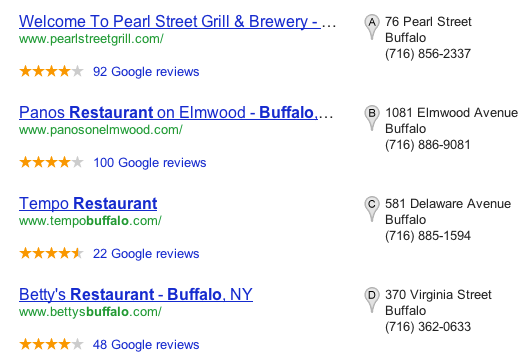Click map pin marker A
Viewport: 528px width, 361px height.
pyautogui.click(x=372, y=26)
